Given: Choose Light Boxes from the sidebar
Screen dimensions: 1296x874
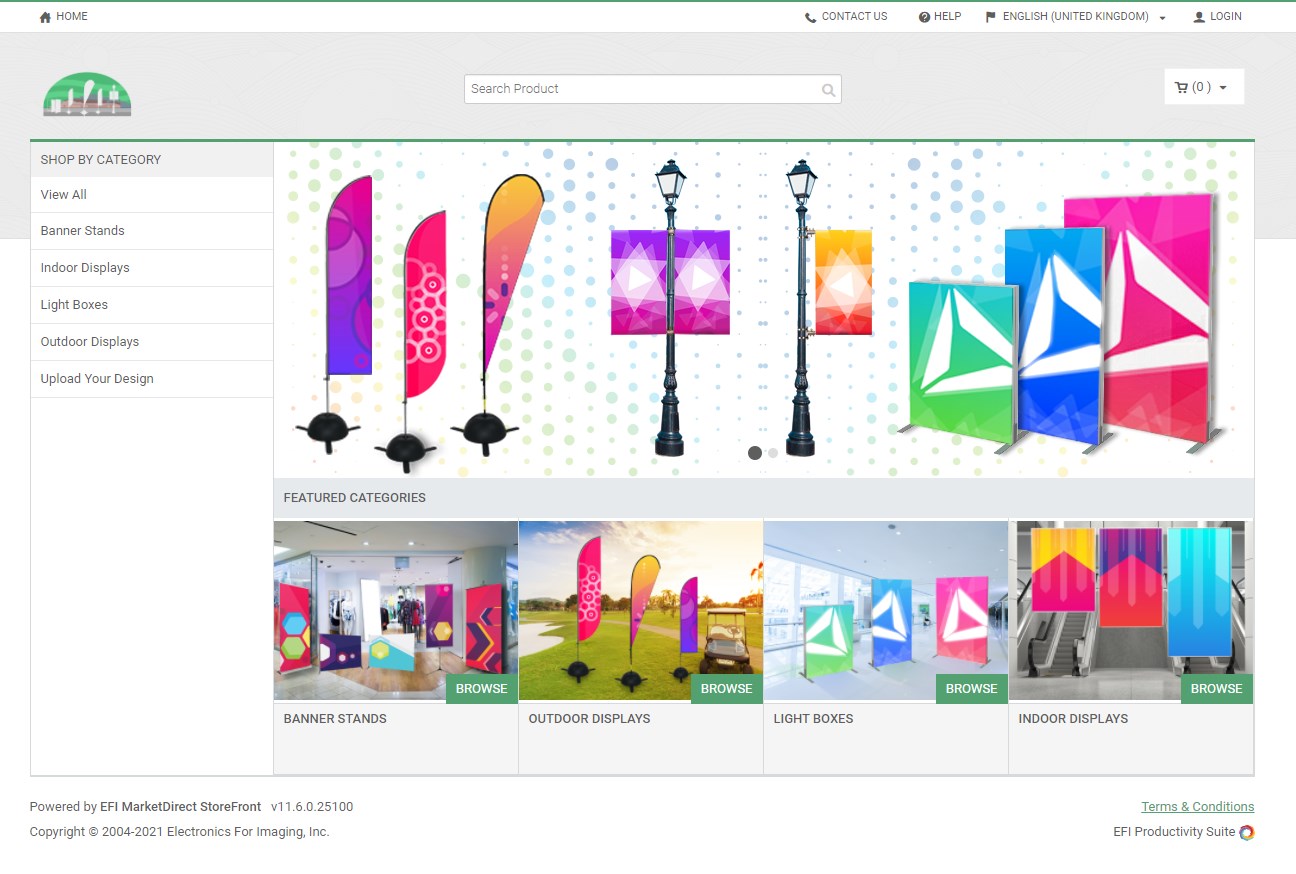Looking at the screenshot, I should [74, 305].
